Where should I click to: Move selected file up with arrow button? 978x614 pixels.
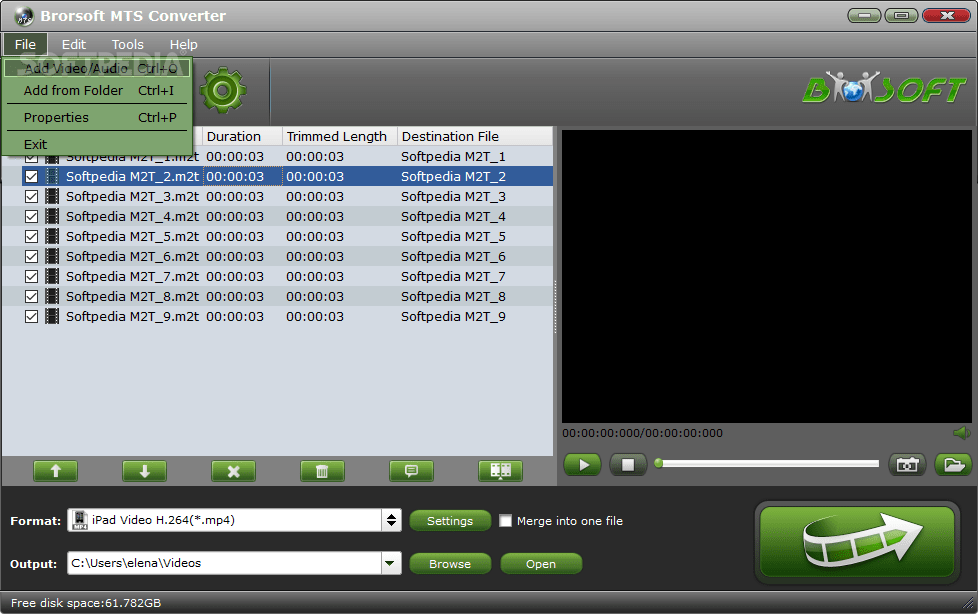click(x=56, y=471)
